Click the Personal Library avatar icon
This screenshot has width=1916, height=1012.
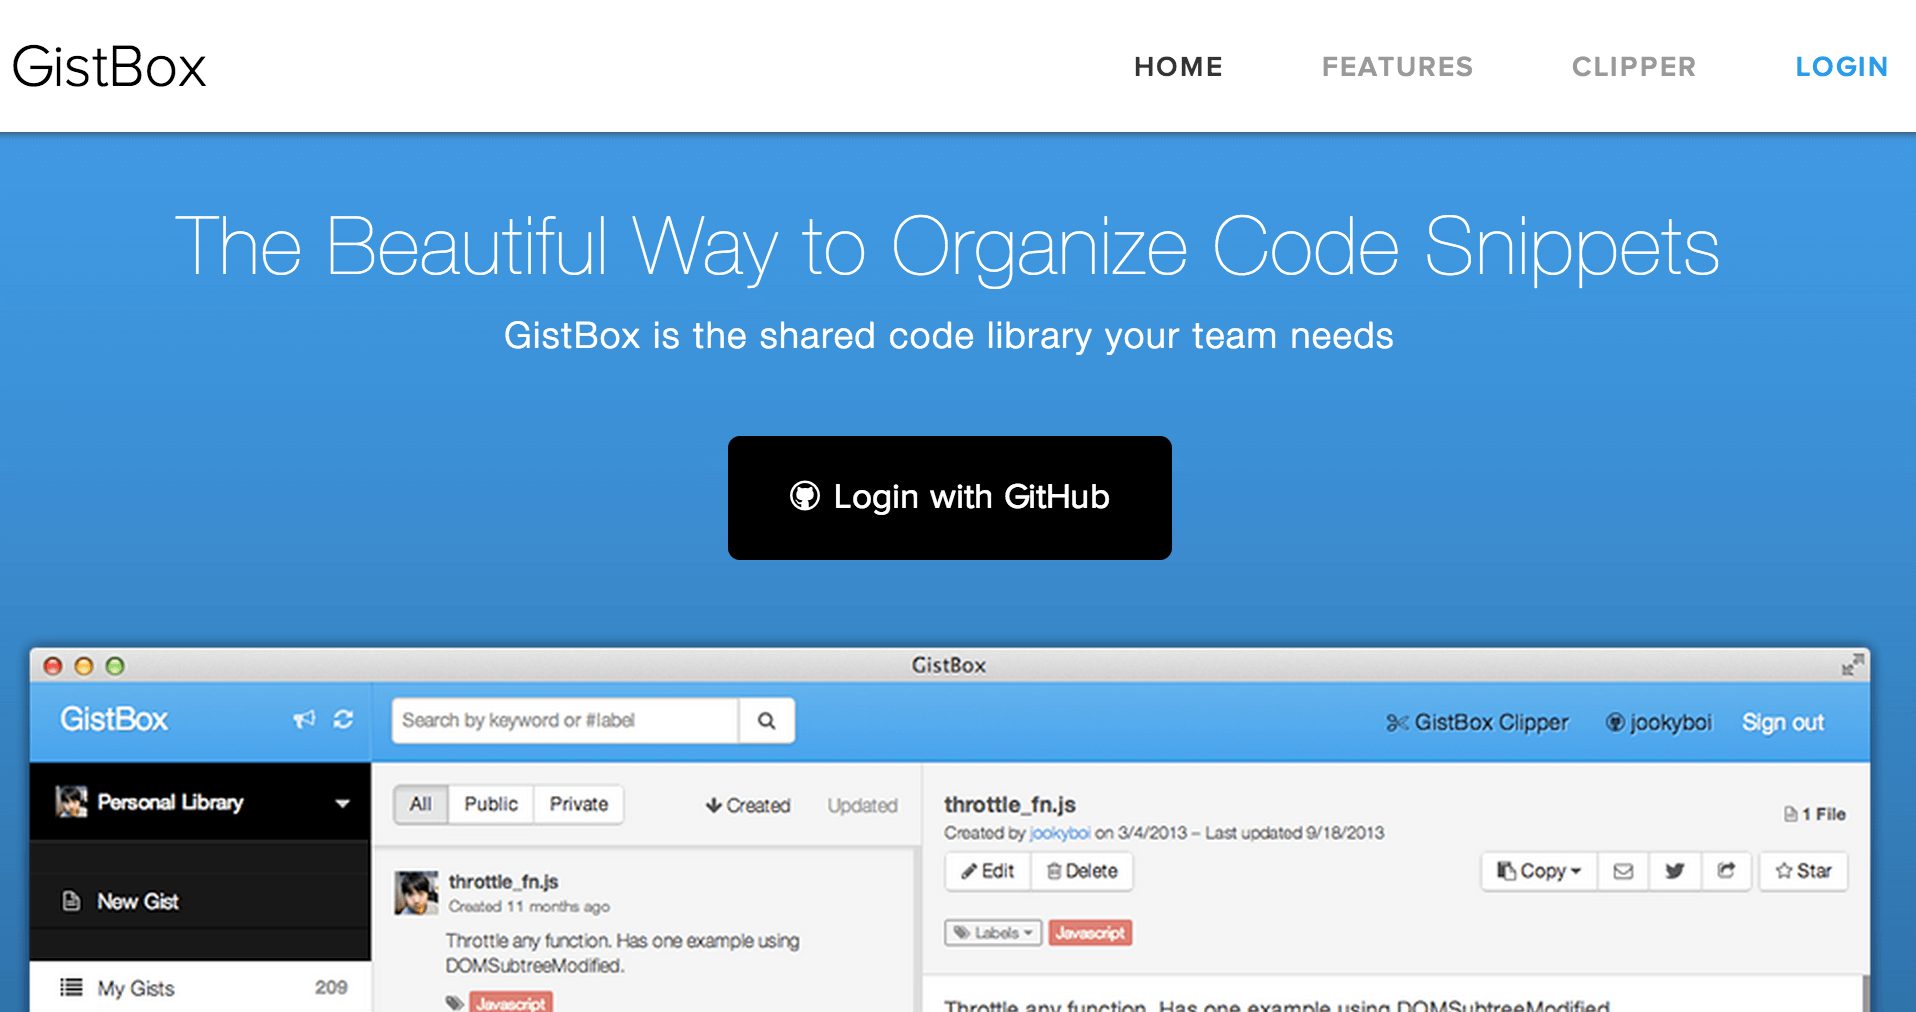coord(71,802)
